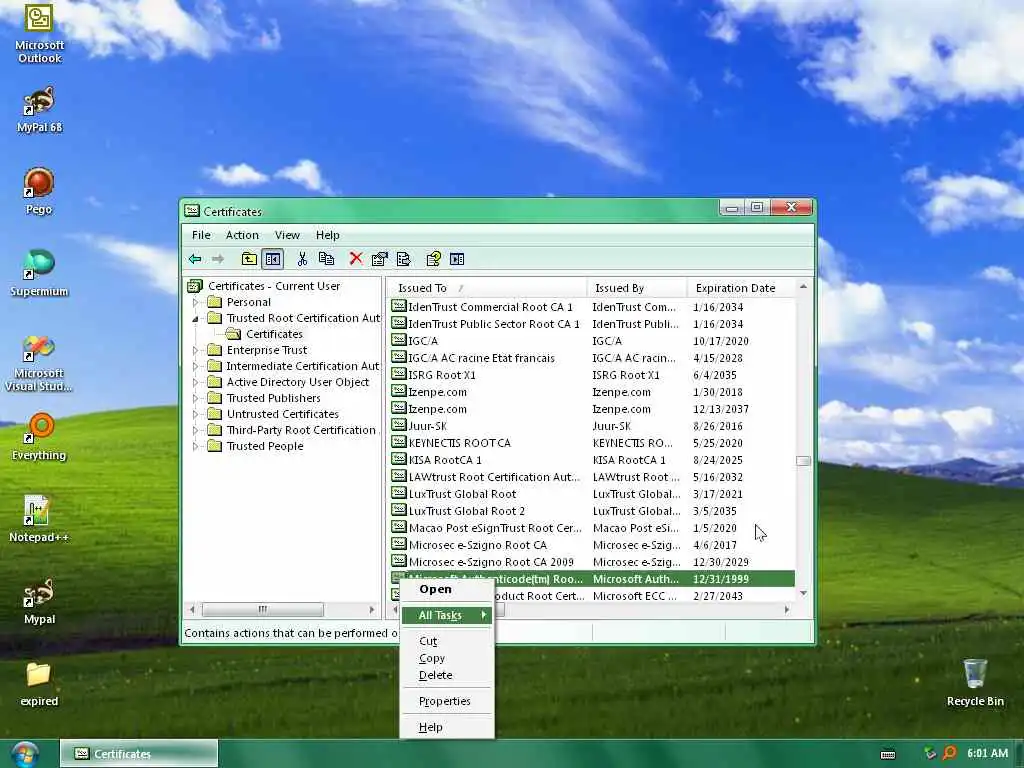Select the Izenpe.com certificate expiring 12/13/2037
Screen dimensions: 1024x768
click(x=592, y=409)
